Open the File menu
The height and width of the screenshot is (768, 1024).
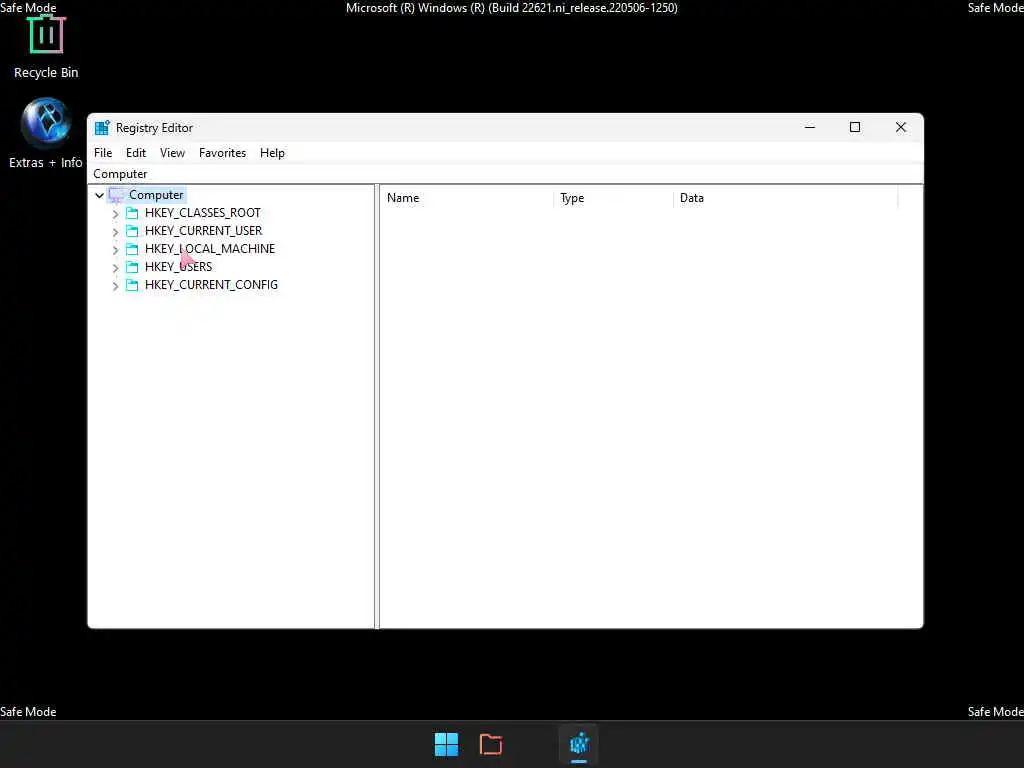[103, 153]
